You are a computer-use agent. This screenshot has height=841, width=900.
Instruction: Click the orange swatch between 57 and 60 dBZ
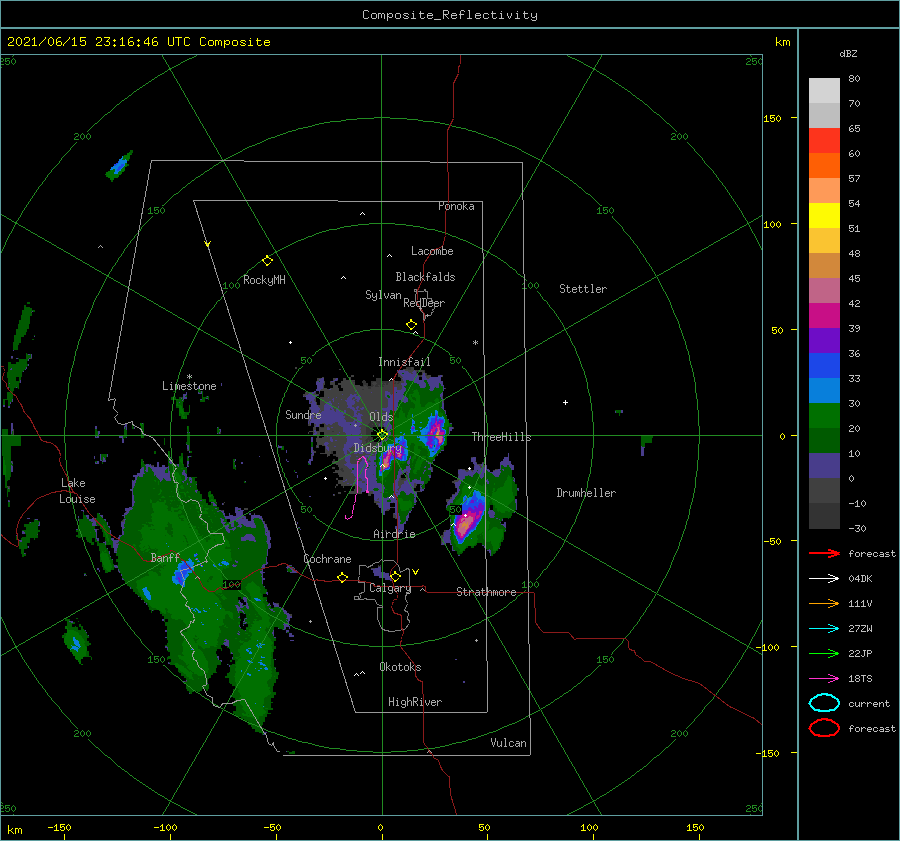(x=824, y=166)
